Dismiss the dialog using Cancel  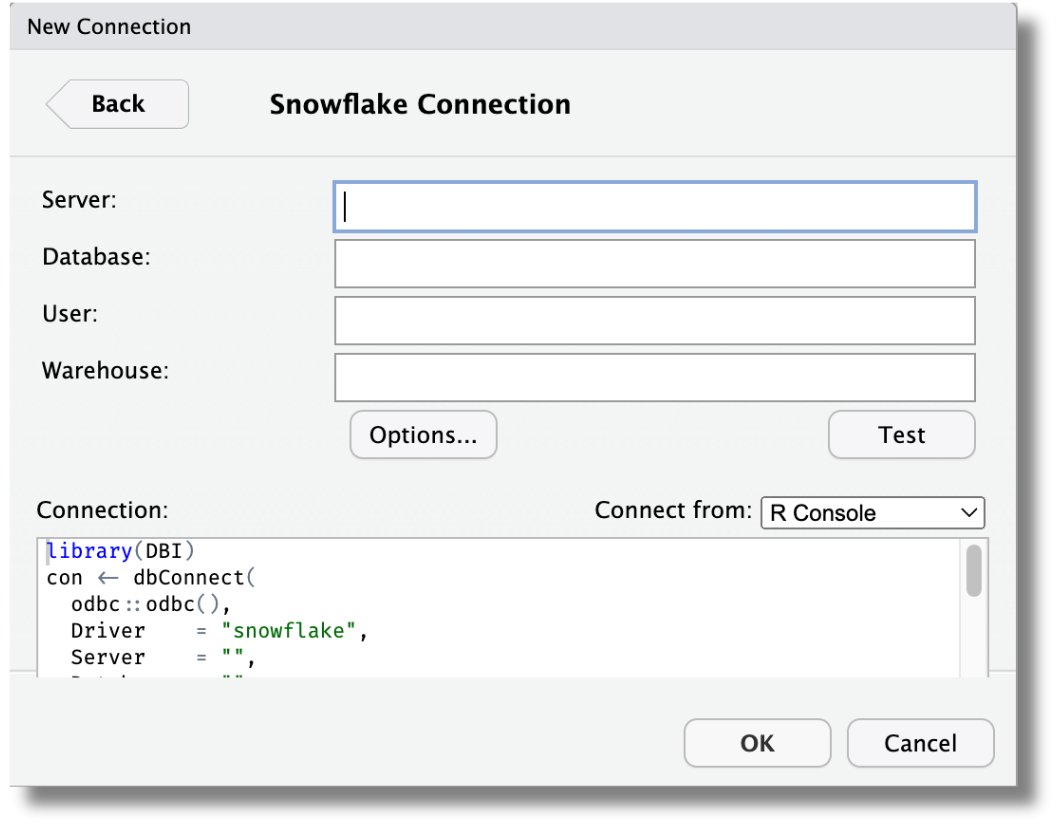tap(919, 743)
